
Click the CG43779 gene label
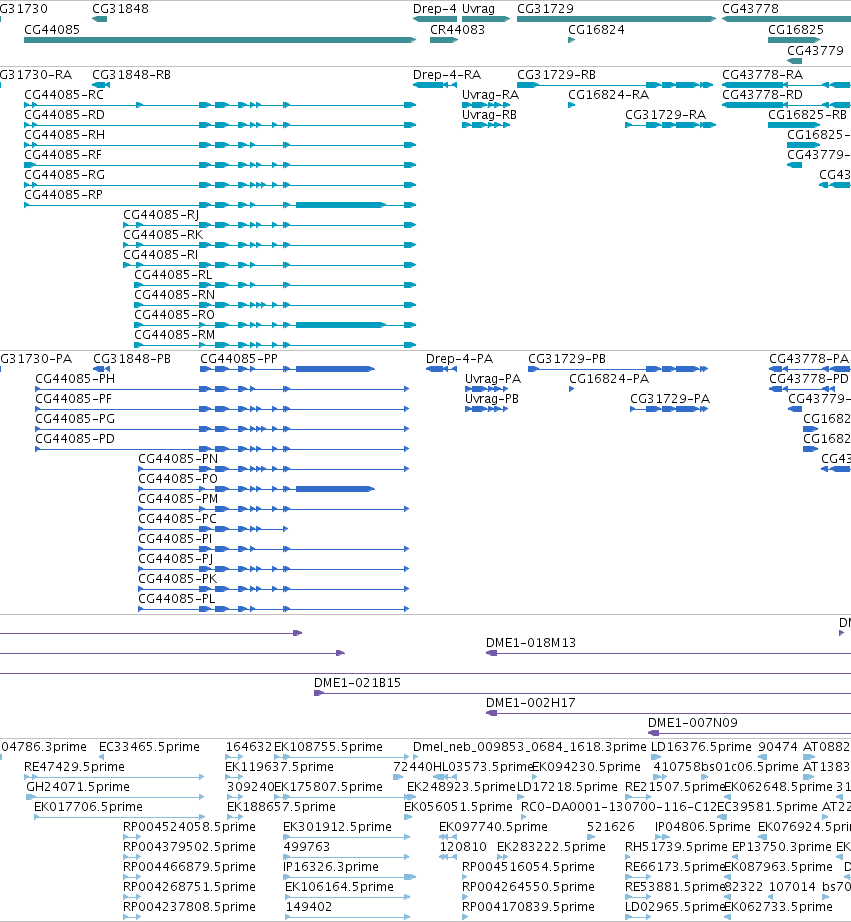[x=815, y=51]
